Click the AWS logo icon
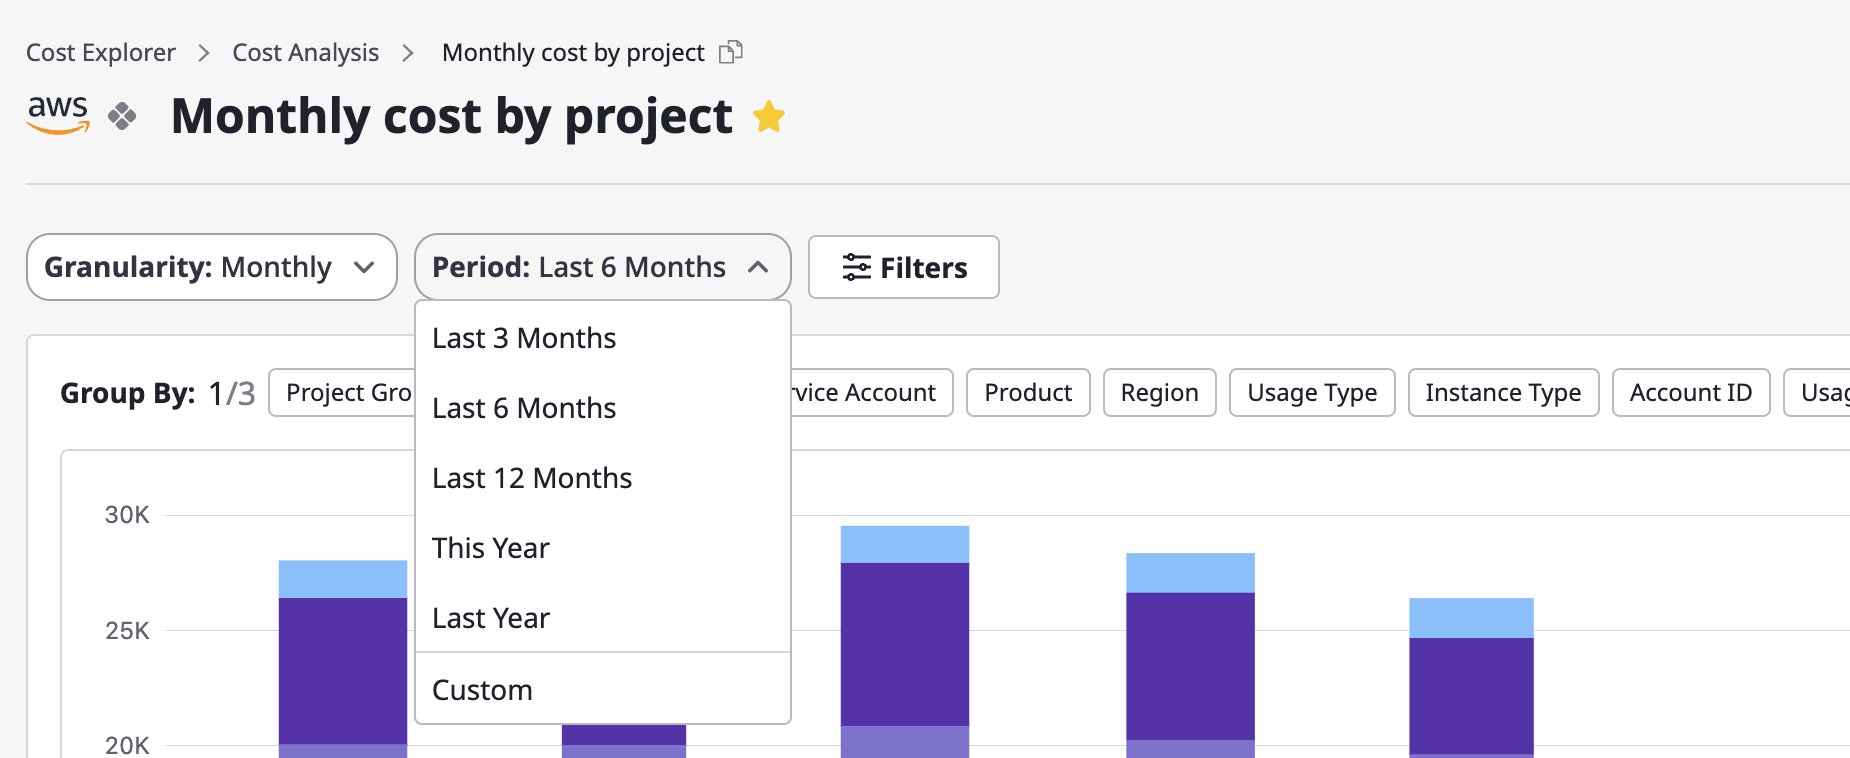 pos(58,115)
